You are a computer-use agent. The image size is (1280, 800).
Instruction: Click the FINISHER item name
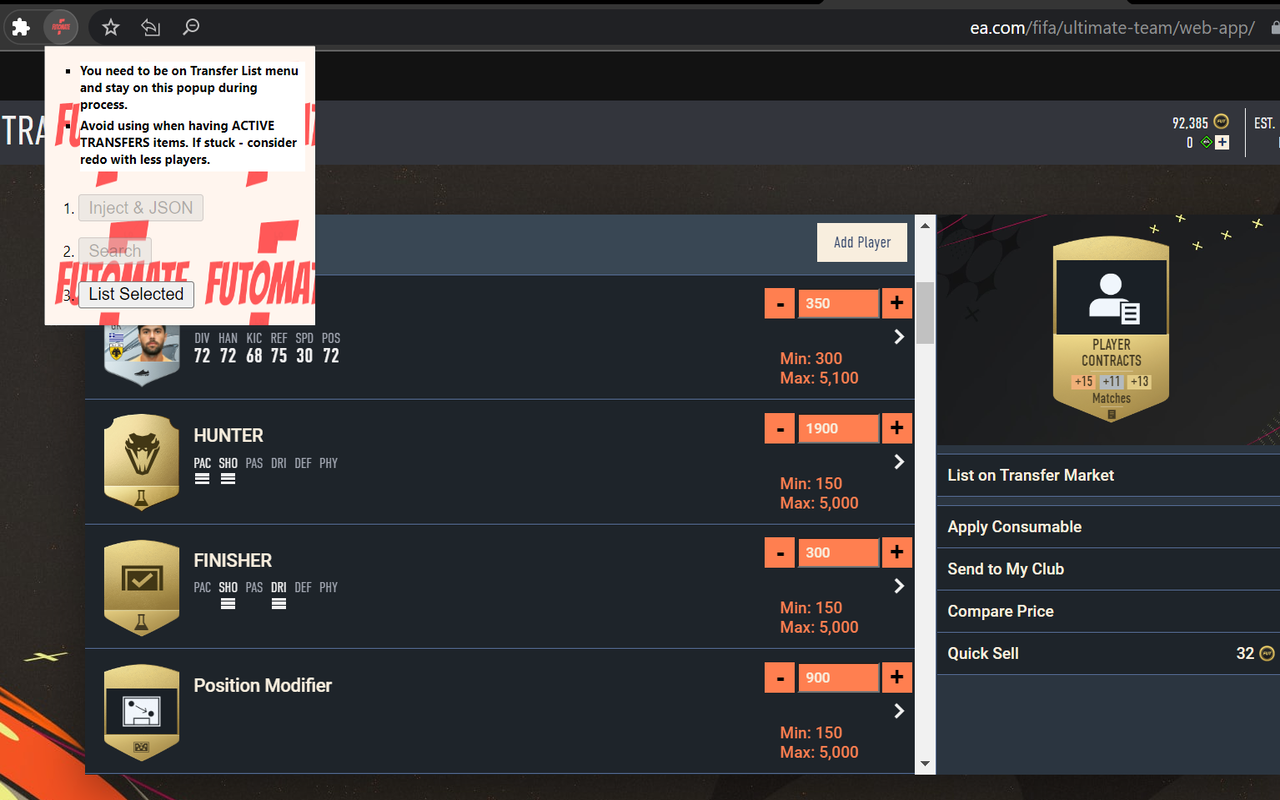pyautogui.click(x=233, y=560)
